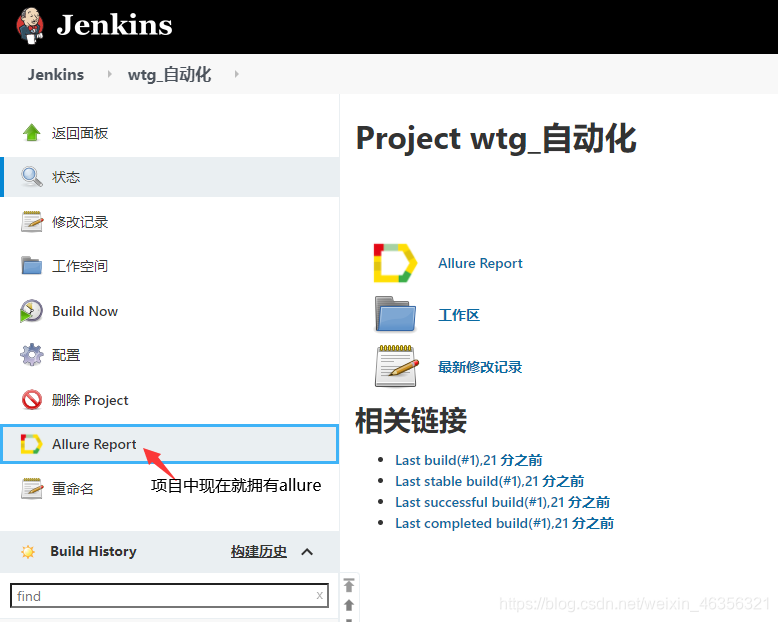Open 工作区 link
This screenshot has width=778, height=622.
[x=459, y=315]
